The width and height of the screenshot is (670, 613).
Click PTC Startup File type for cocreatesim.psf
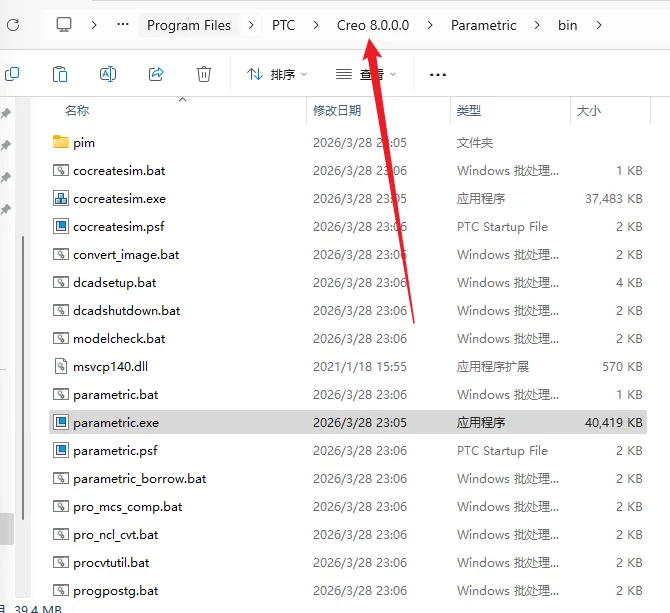[x=502, y=226]
